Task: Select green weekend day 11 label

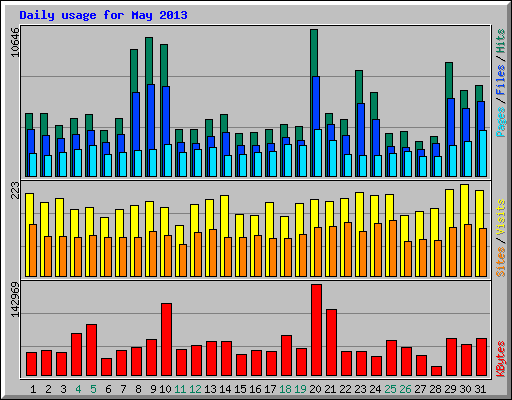Action: (x=180, y=389)
